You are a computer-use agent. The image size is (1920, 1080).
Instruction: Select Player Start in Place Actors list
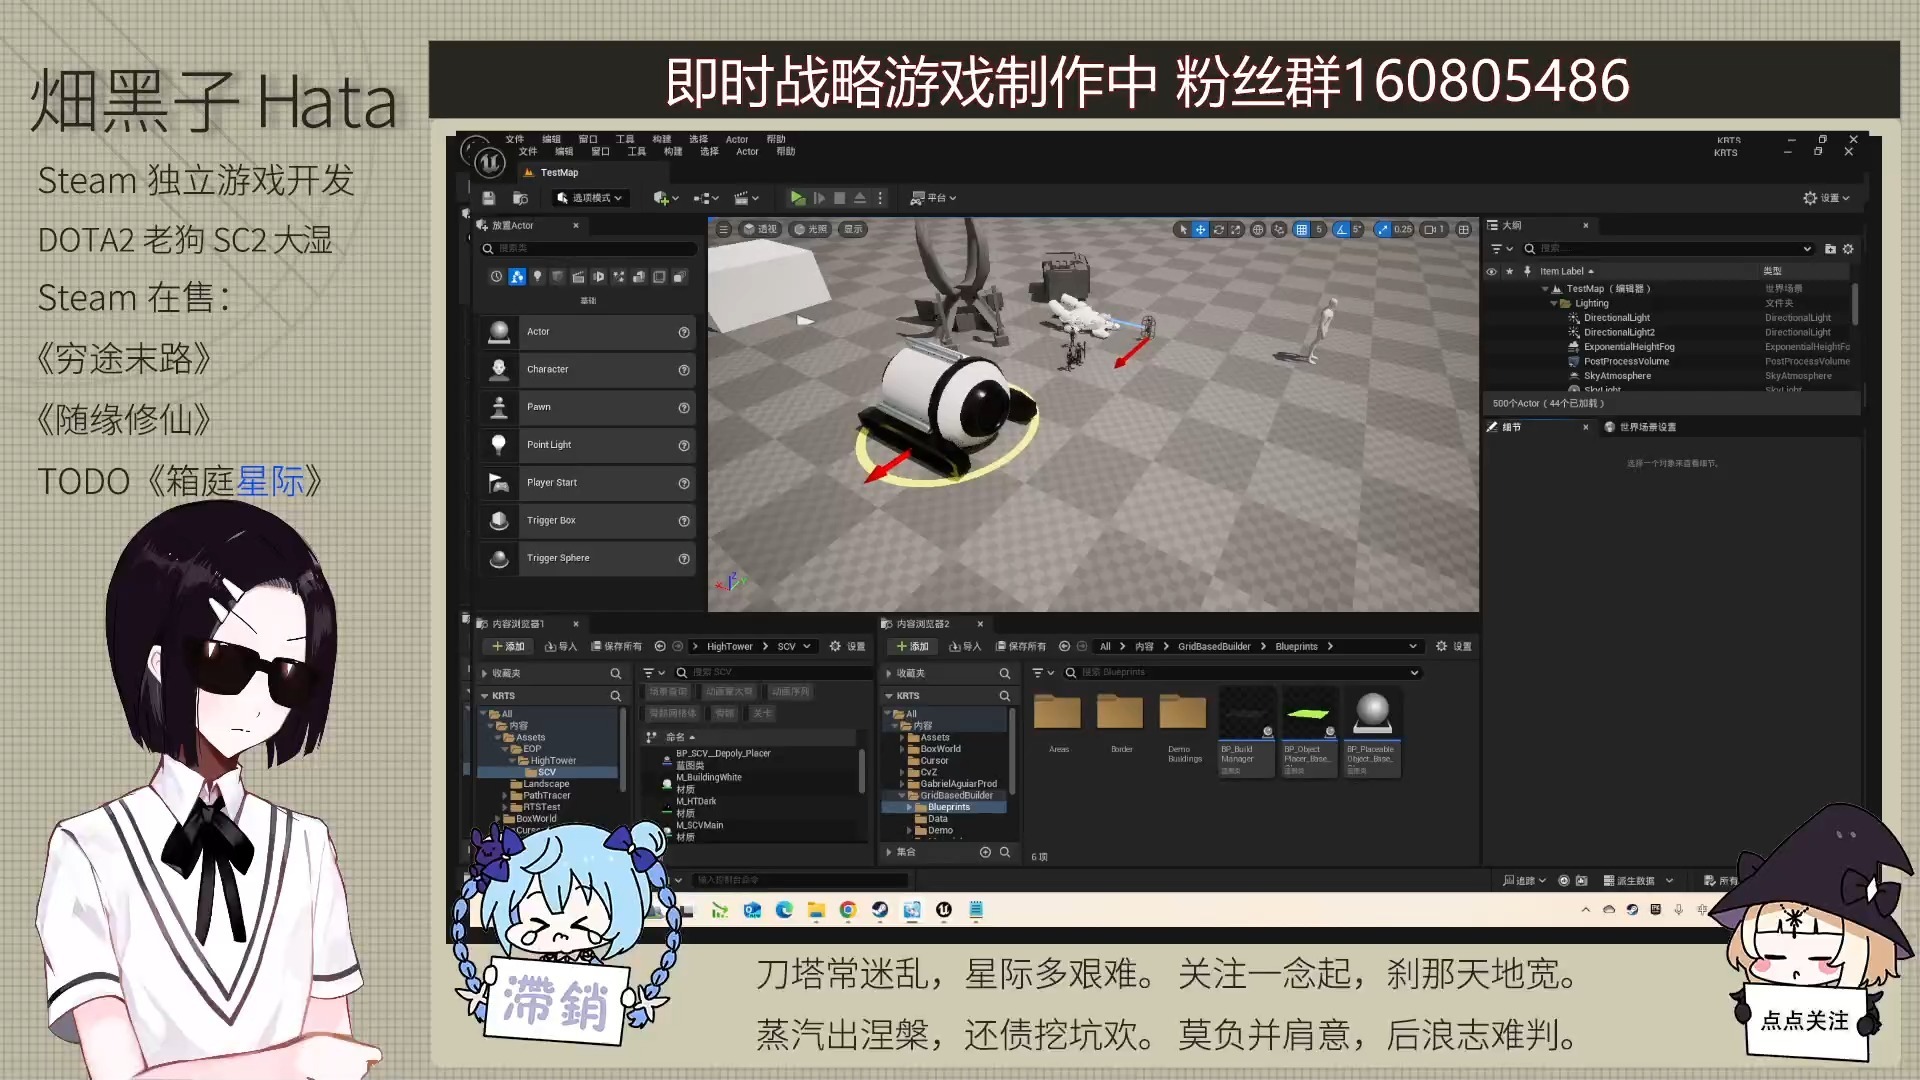pos(587,483)
